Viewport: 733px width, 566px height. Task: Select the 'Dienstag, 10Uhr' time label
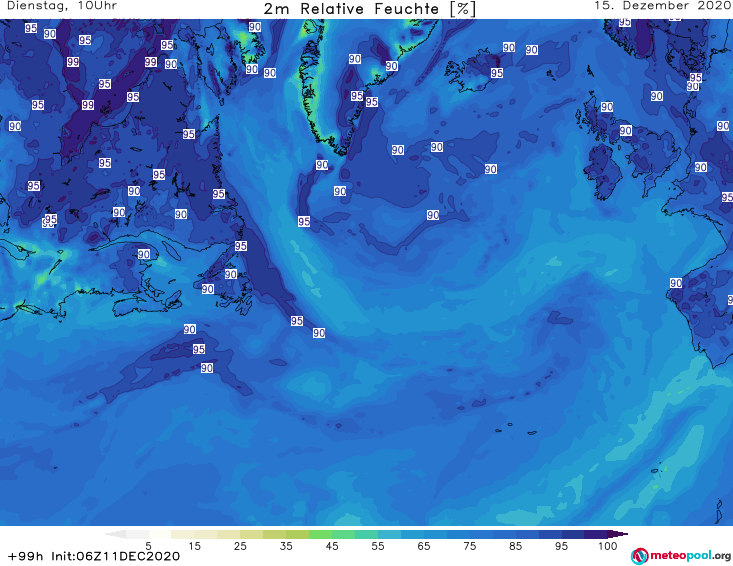point(62,6)
